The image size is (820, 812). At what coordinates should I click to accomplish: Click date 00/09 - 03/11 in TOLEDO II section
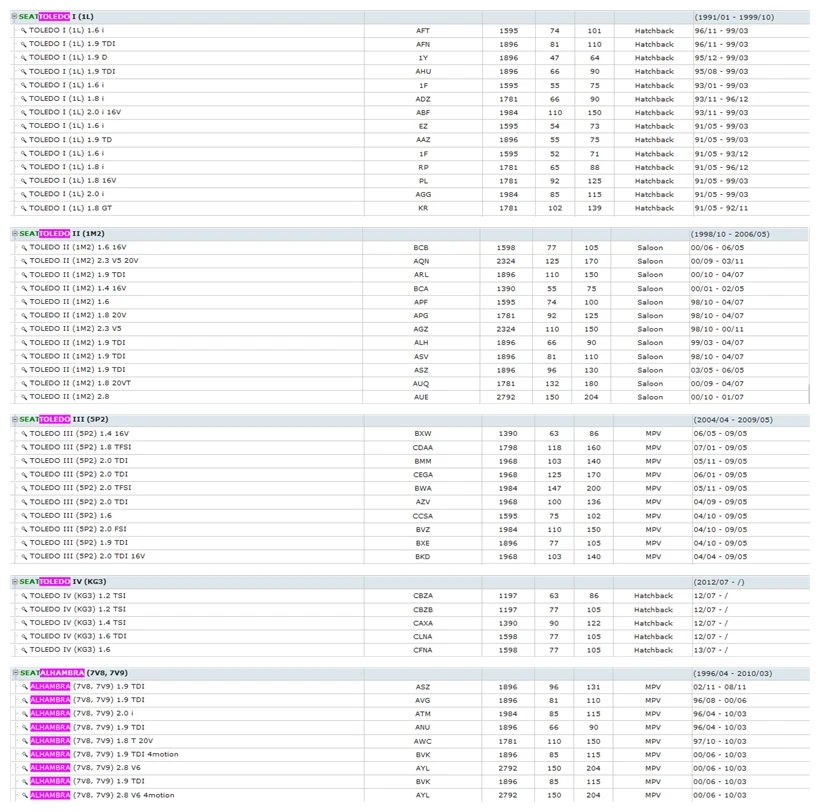coord(717,261)
